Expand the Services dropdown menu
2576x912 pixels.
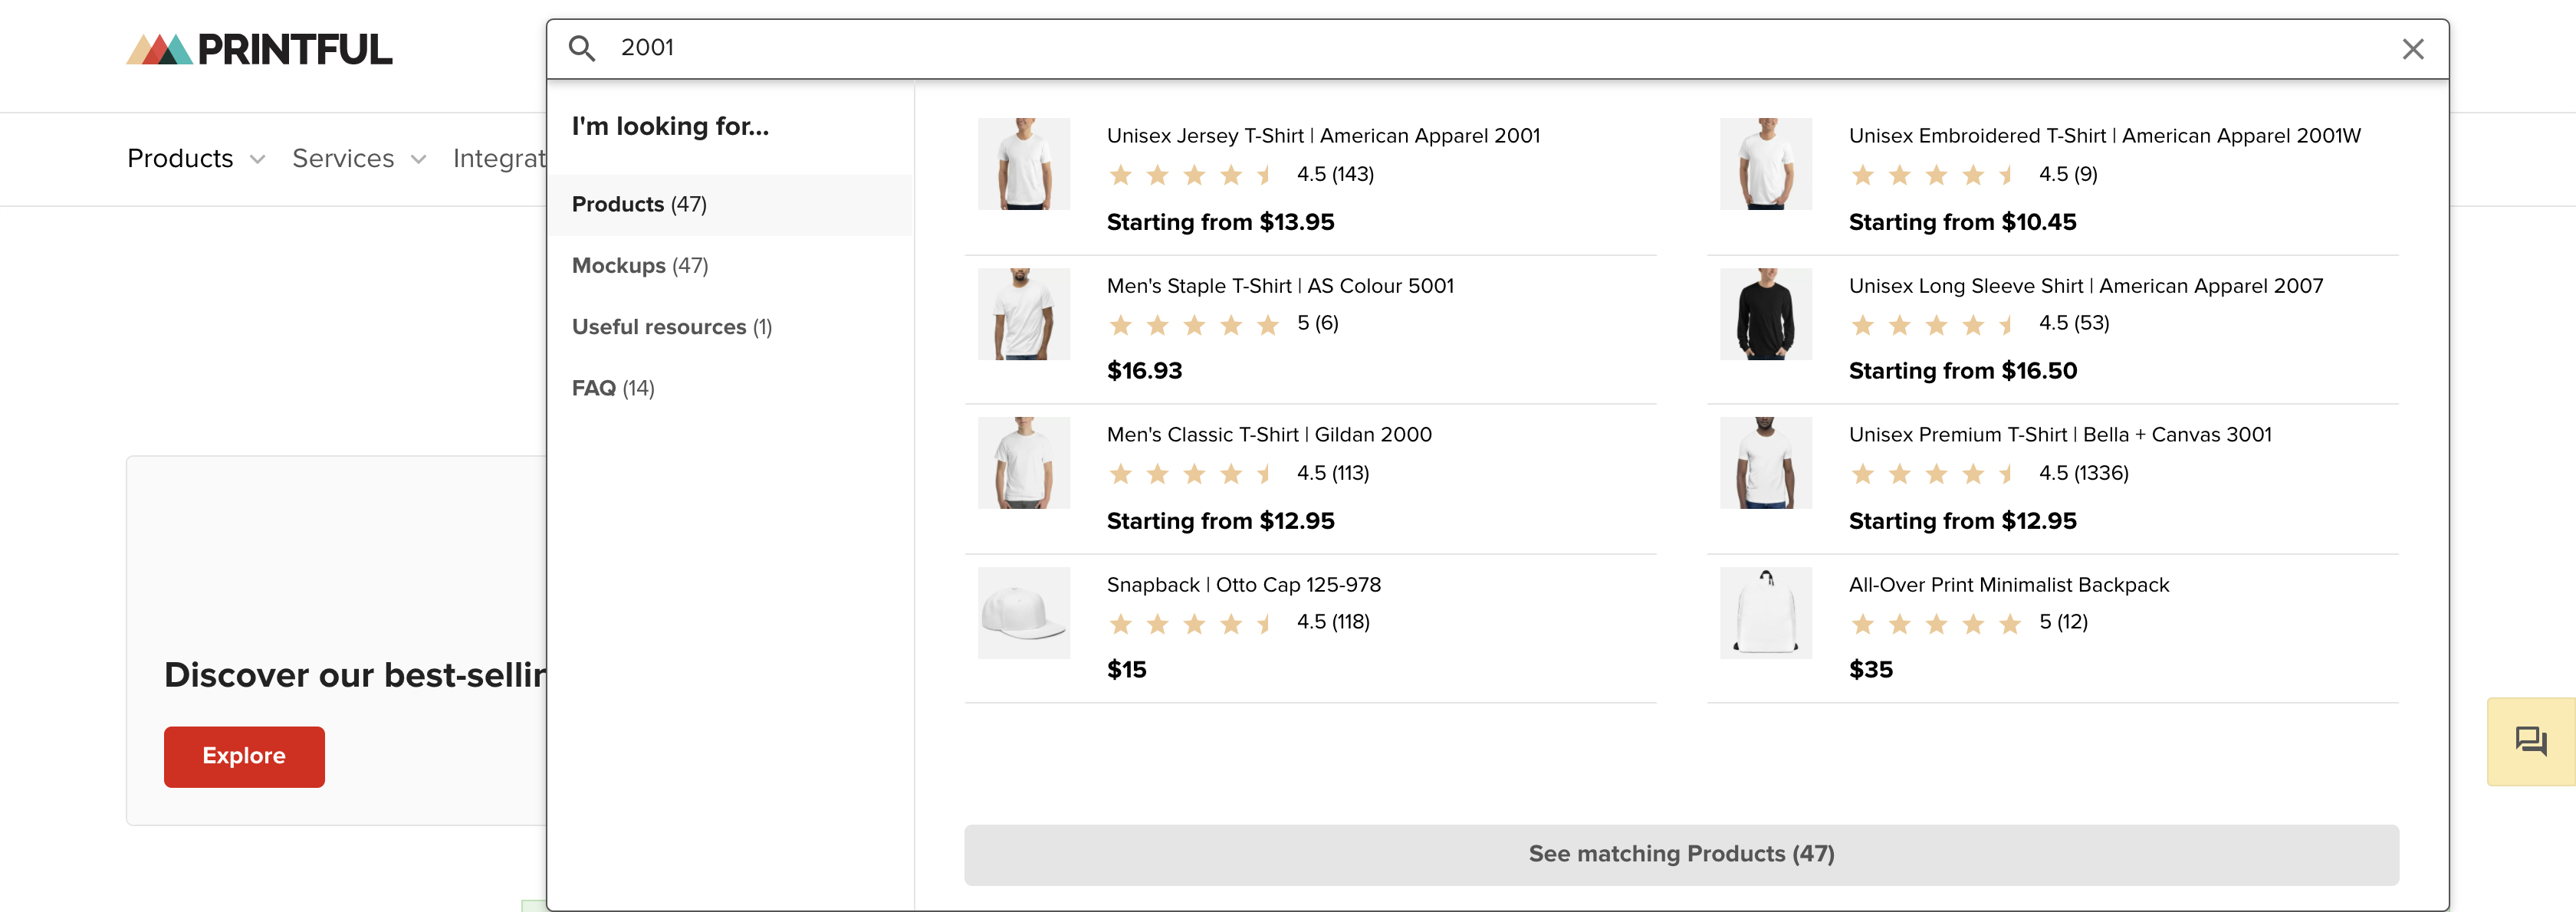[x=359, y=159]
